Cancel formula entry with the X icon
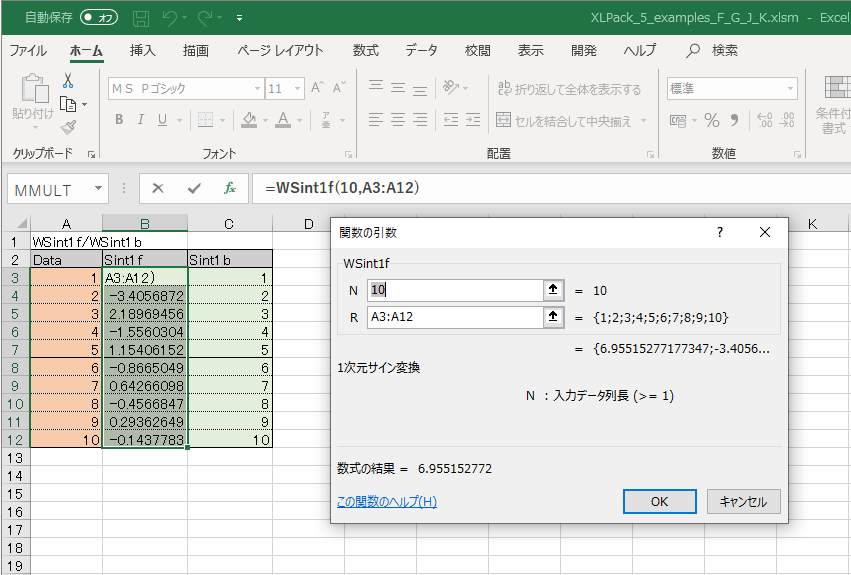 [158, 188]
